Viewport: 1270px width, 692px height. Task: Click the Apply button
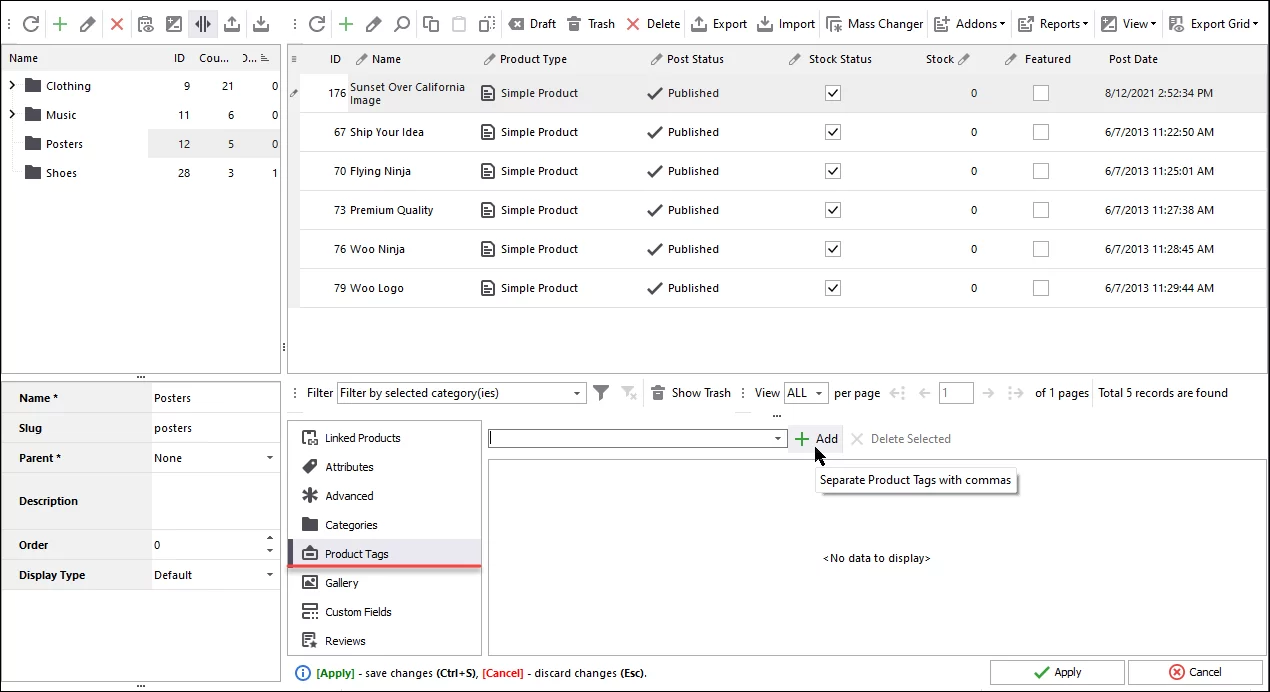pyautogui.click(x=1057, y=672)
